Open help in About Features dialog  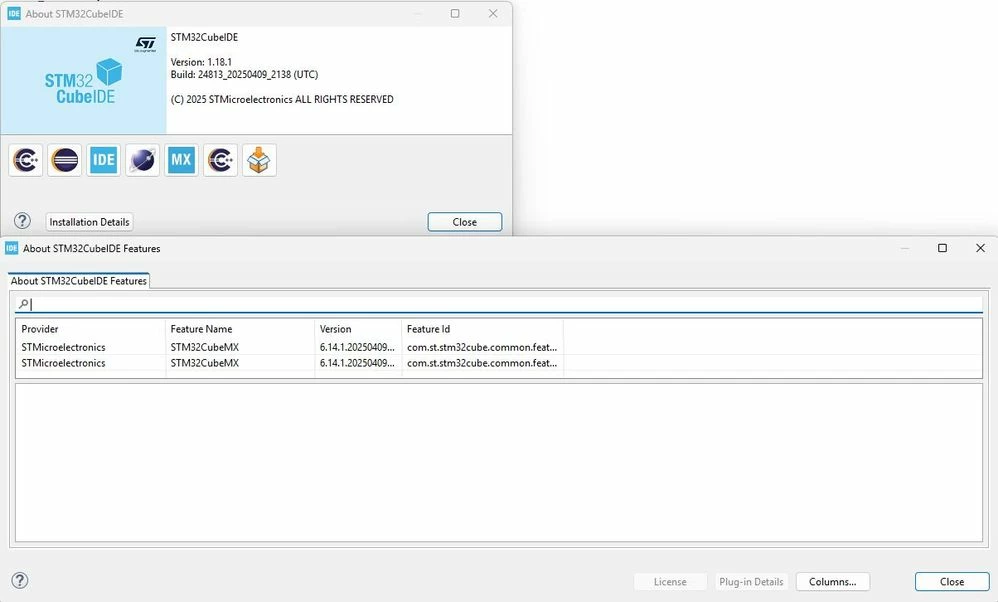click(20, 580)
